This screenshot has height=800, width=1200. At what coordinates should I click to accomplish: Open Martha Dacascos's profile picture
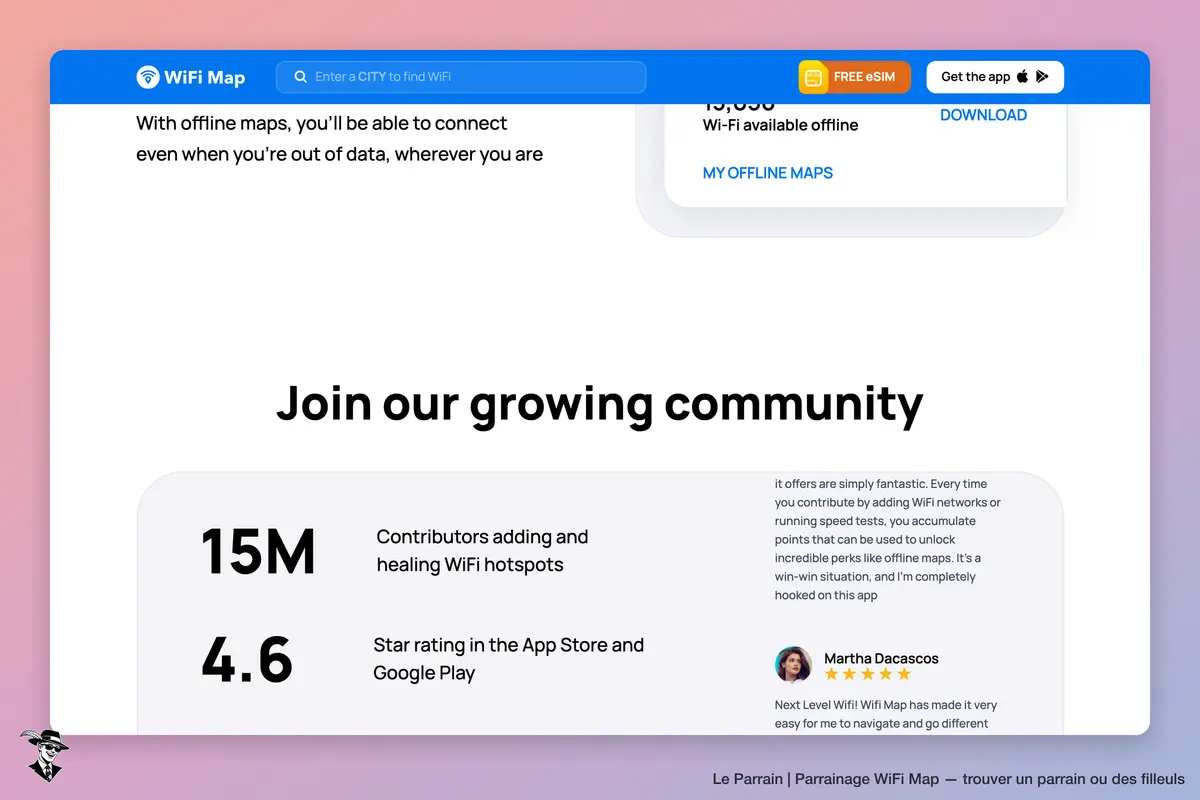tap(793, 664)
